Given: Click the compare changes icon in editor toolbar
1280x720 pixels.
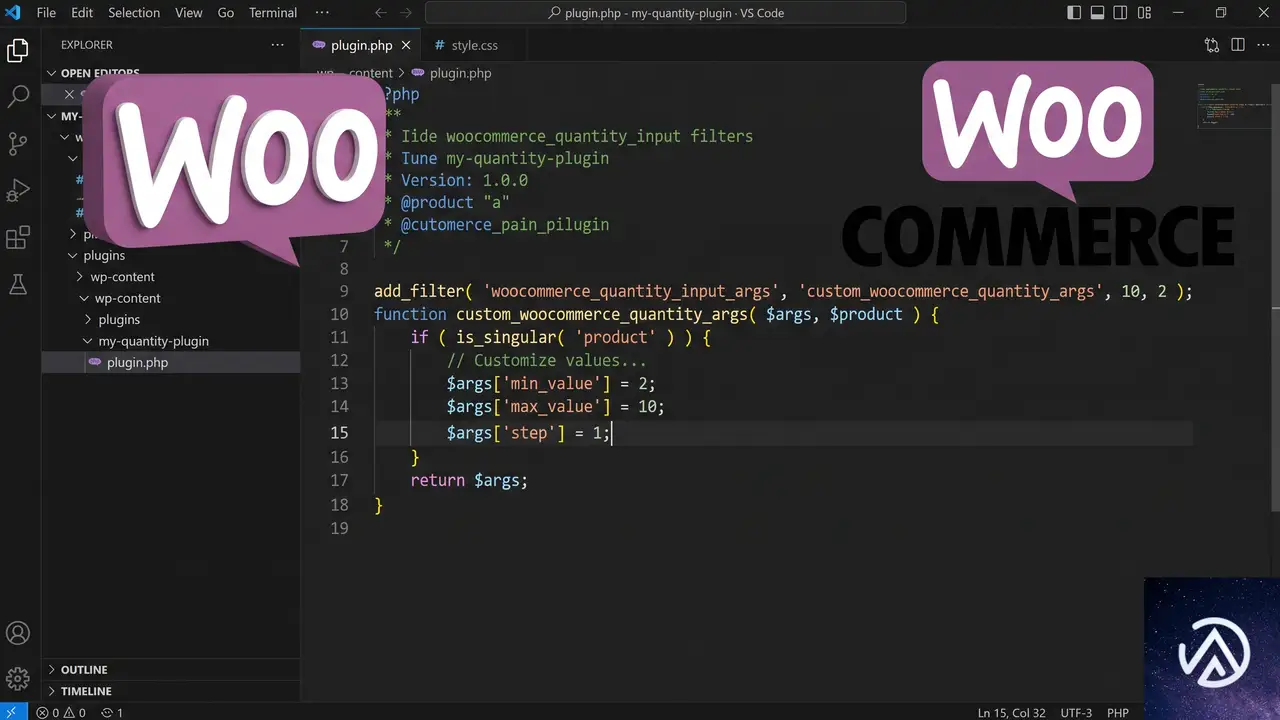Looking at the screenshot, I should [x=1212, y=45].
